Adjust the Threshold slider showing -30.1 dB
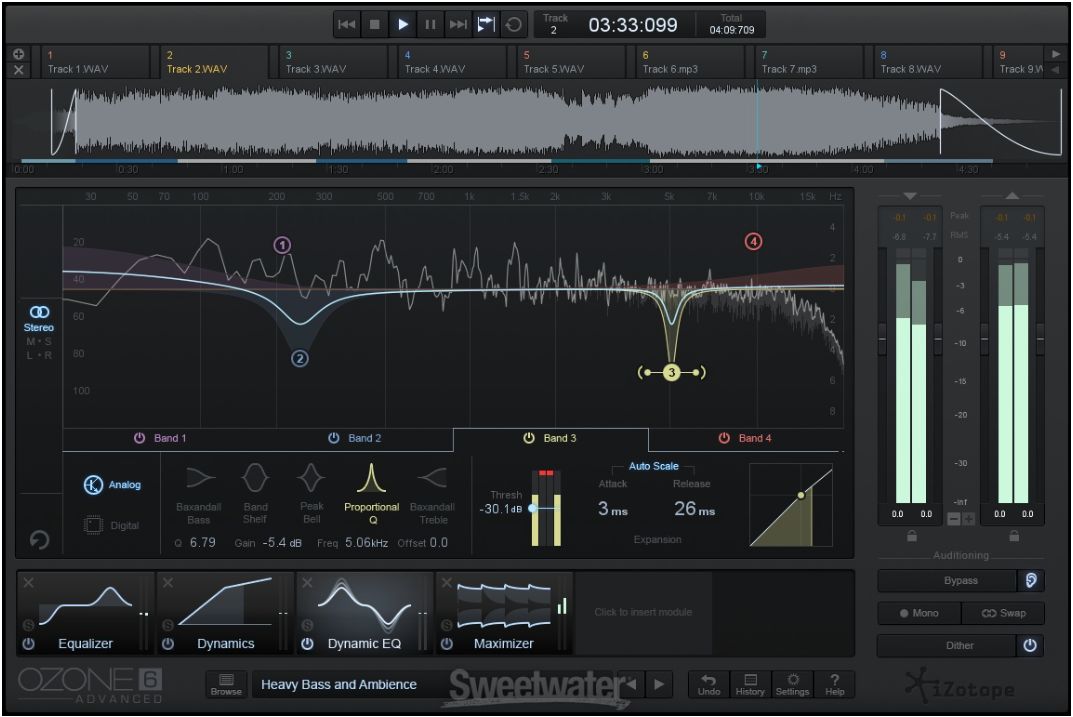This screenshot has height=717, width=1073. point(534,509)
